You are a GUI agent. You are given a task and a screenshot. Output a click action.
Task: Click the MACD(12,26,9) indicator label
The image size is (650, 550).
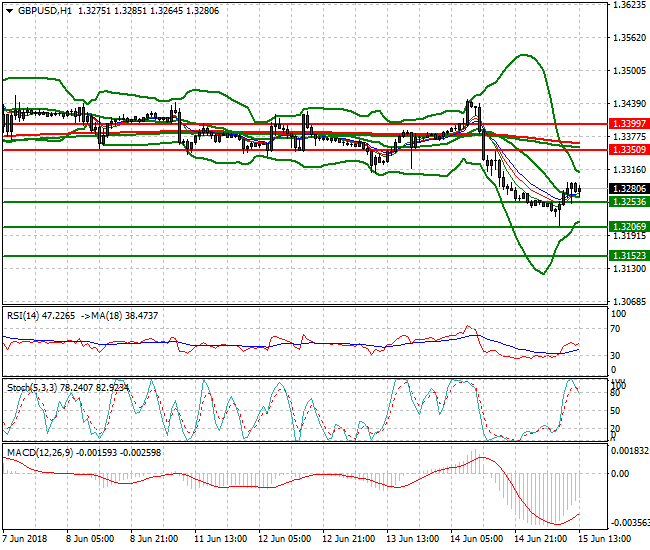[40, 452]
